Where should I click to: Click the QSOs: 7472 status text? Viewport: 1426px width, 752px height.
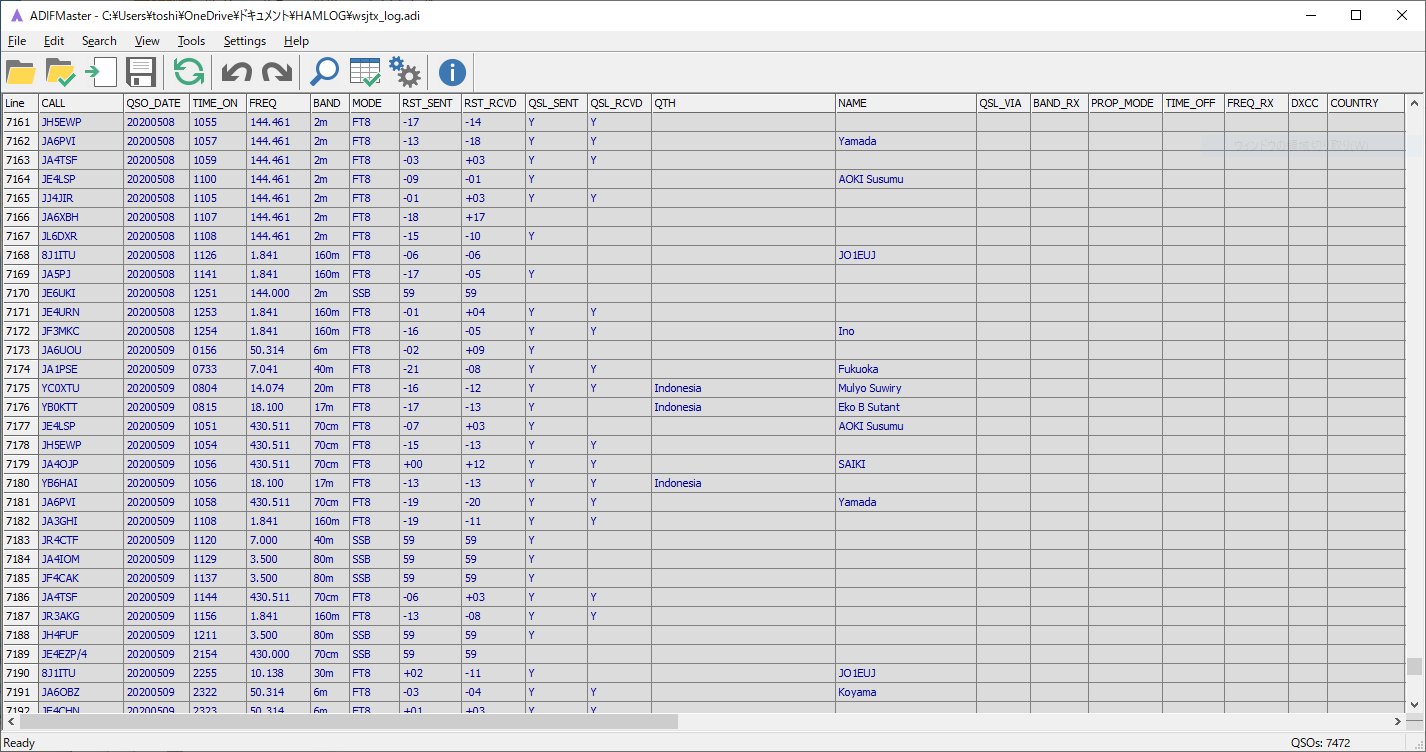point(1320,742)
